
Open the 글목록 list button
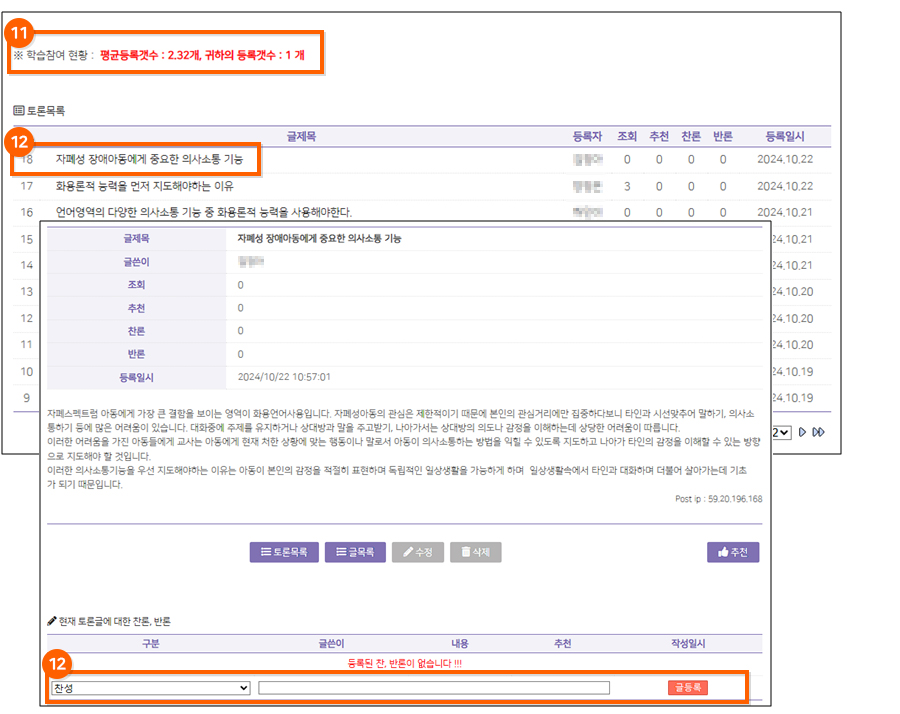click(x=355, y=552)
